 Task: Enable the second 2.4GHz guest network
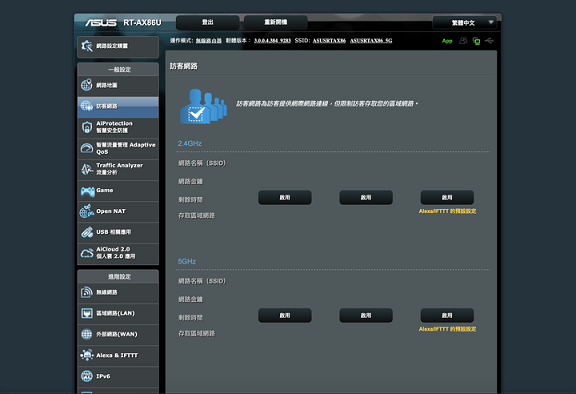pyautogui.click(x=366, y=198)
